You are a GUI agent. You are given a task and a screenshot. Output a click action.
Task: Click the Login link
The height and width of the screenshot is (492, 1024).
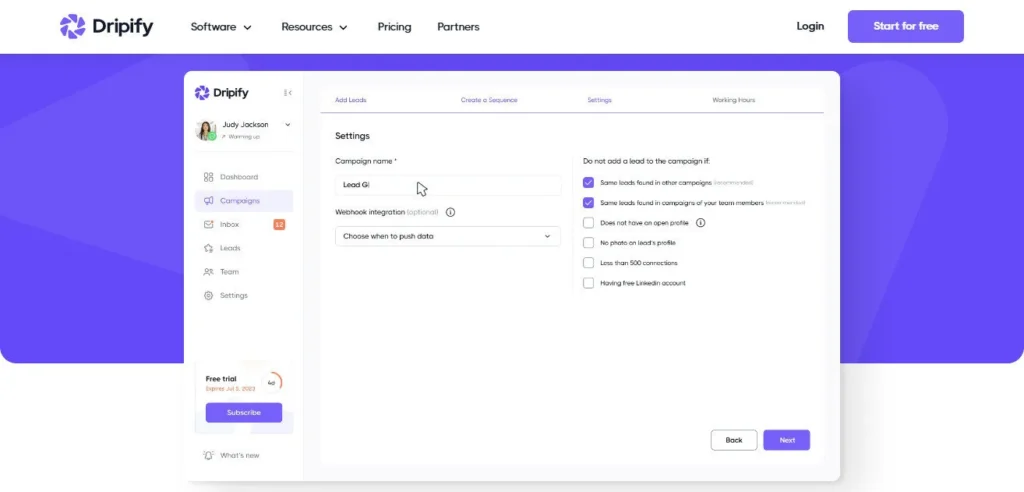pyautogui.click(x=810, y=26)
